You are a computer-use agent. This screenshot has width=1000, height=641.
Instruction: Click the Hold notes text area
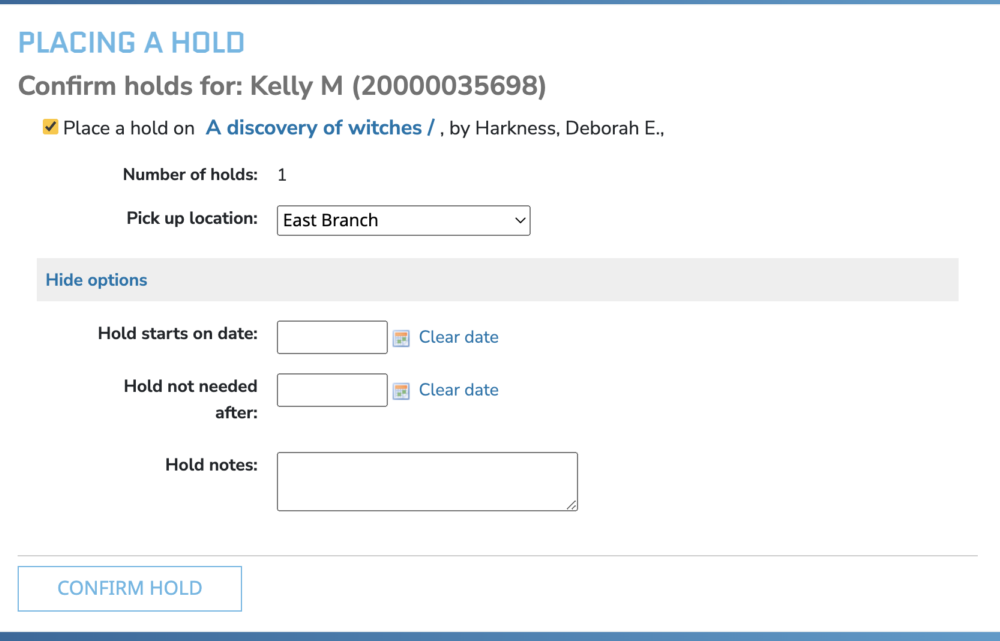pyautogui.click(x=426, y=480)
